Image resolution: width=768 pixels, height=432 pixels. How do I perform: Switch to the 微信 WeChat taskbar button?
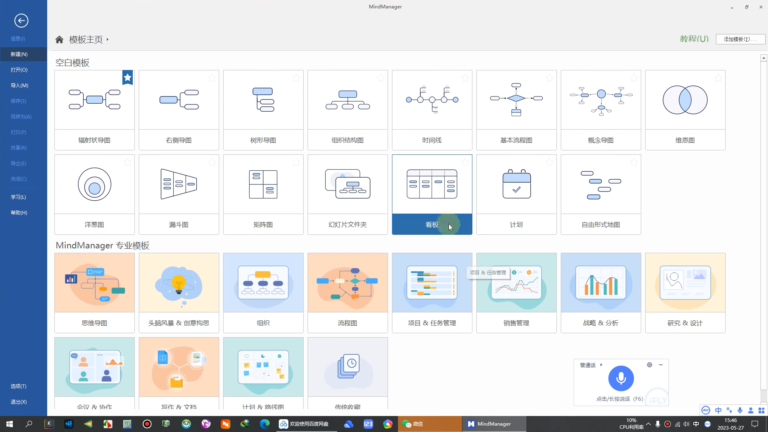coord(430,424)
